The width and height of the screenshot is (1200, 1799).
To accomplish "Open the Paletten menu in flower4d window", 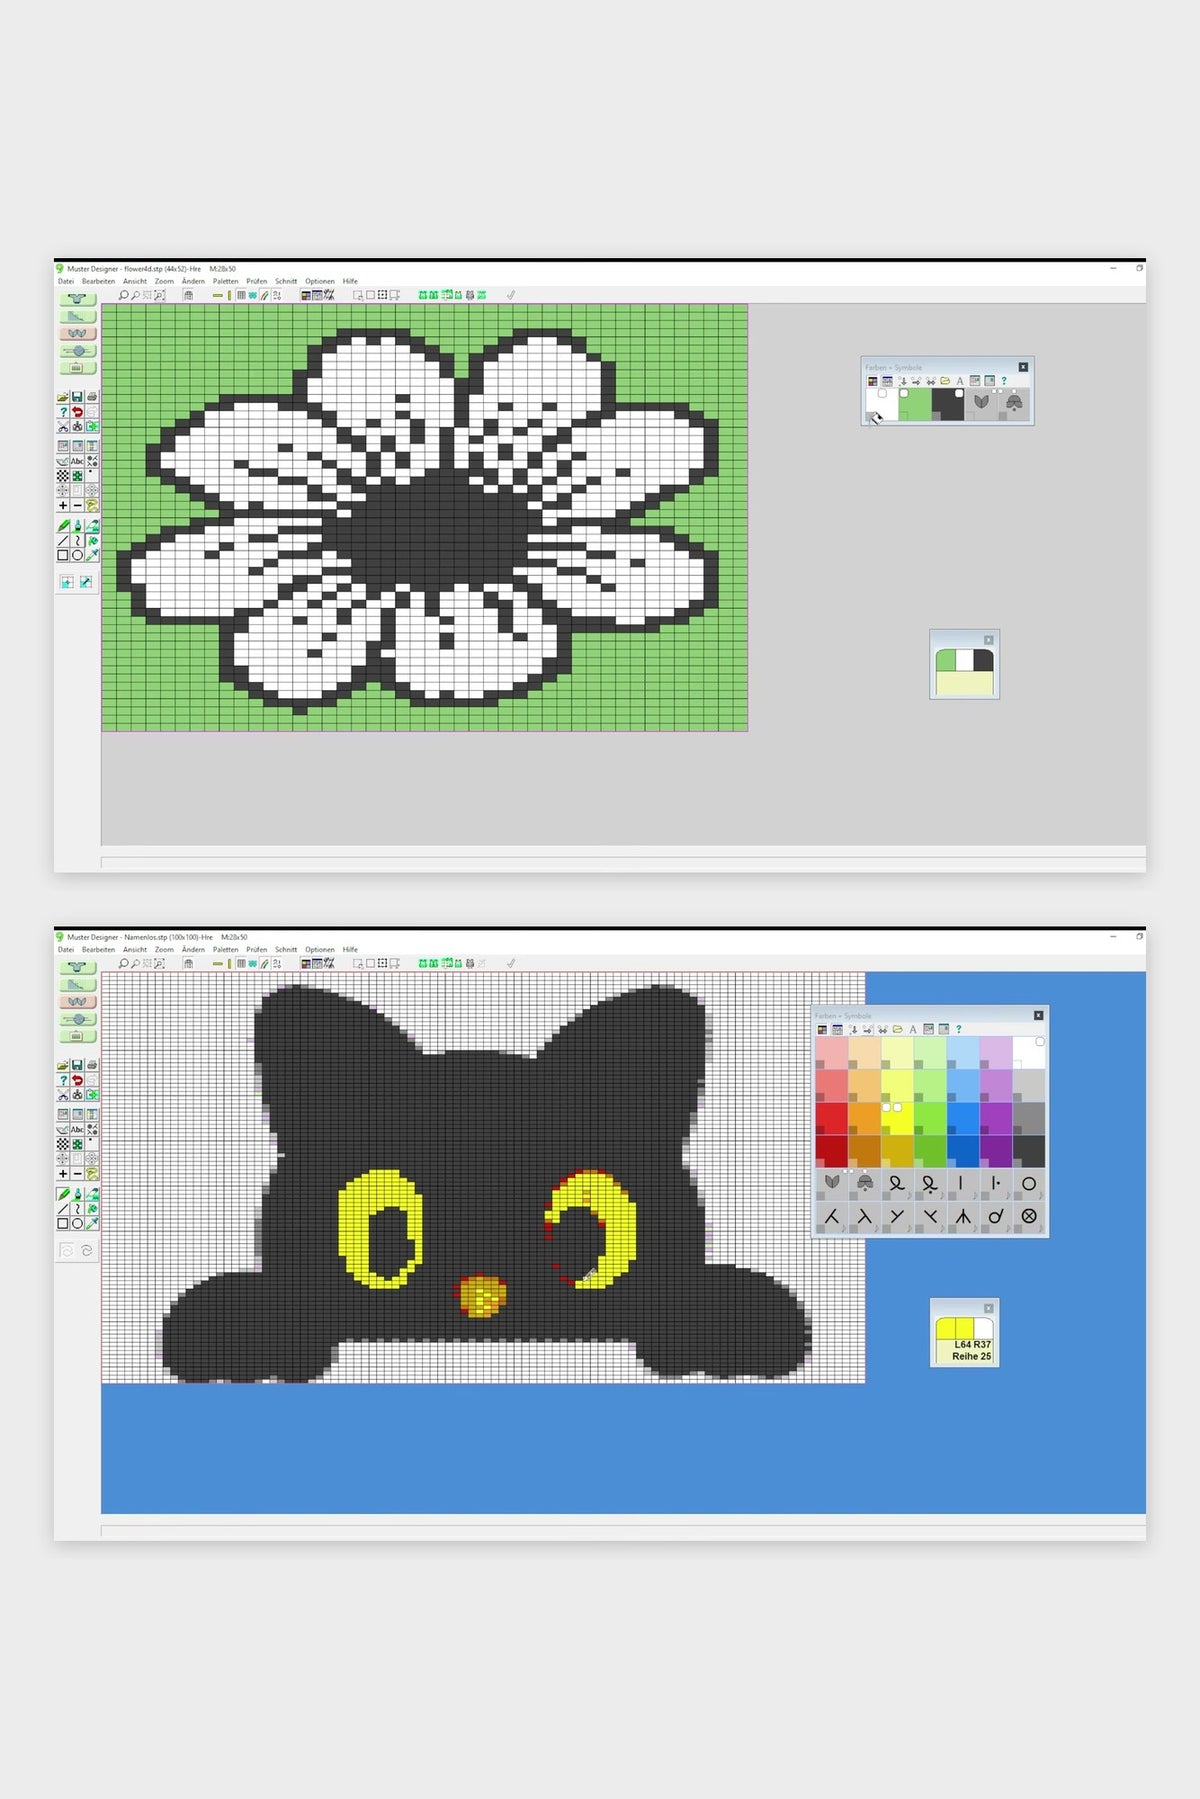I will (226, 282).
